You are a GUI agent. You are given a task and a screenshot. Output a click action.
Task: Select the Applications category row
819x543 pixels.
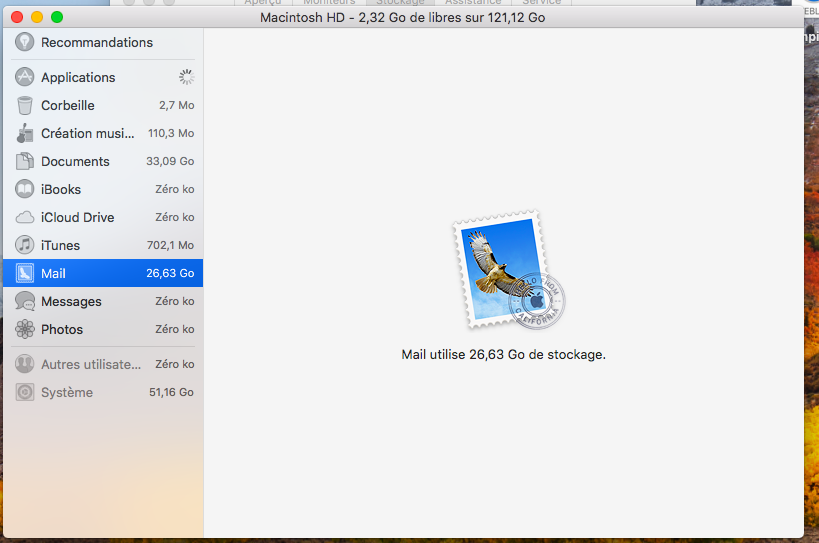(103, 77)
